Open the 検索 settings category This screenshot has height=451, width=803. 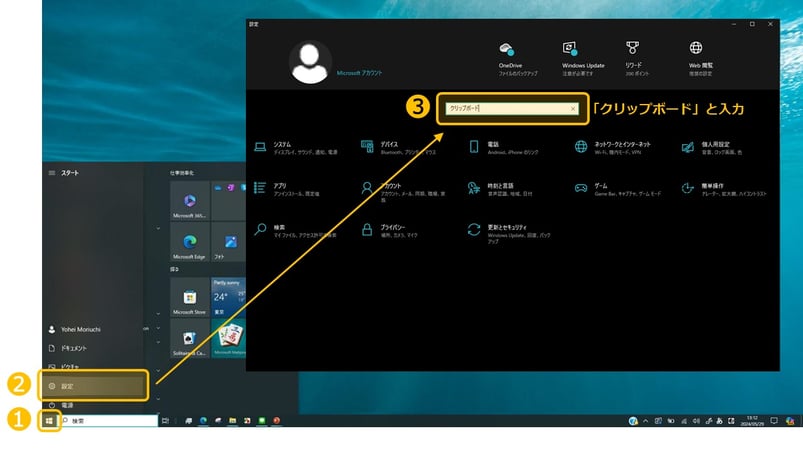point(295,230)
